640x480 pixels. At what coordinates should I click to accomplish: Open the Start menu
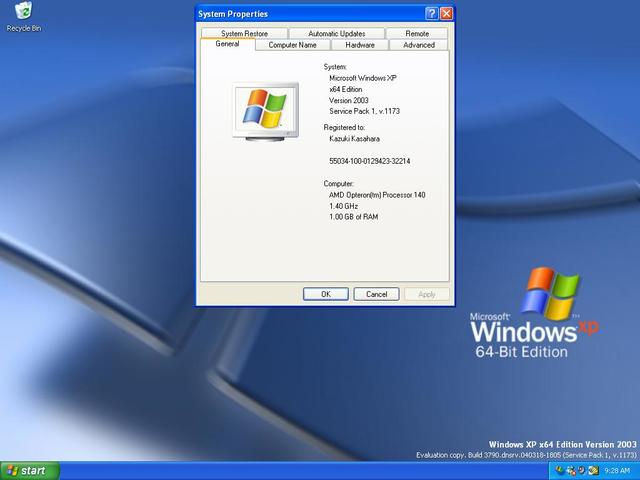pyautogui.click(x=30, y=471)
